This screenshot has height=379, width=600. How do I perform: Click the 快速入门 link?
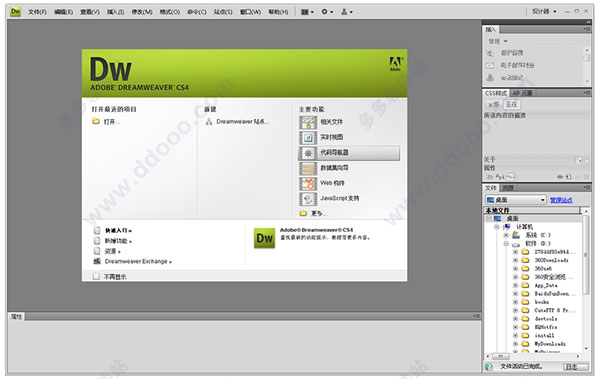[118, 230]
